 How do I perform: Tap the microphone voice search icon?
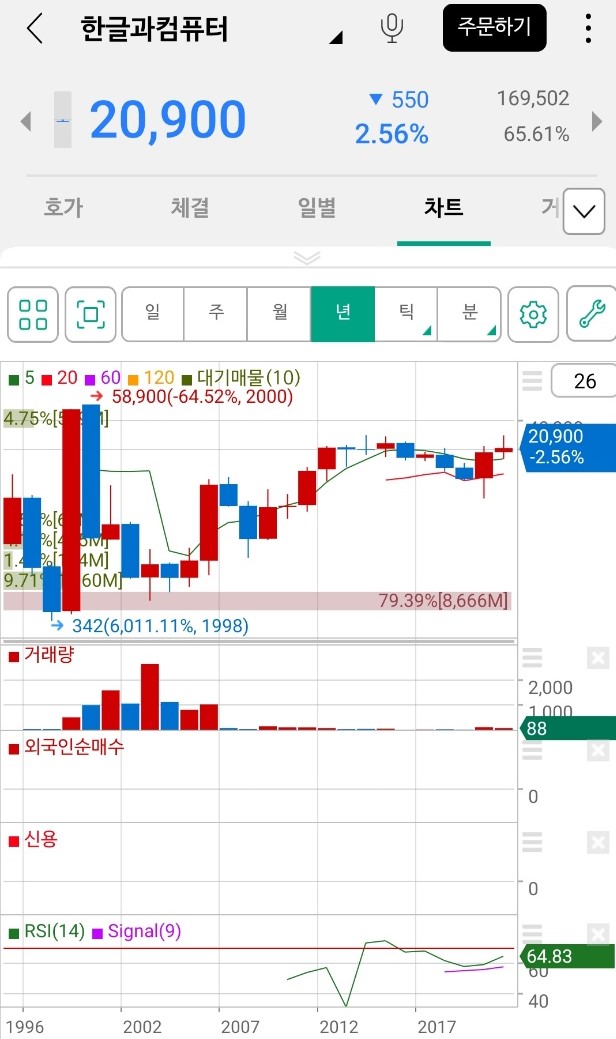click(391, 28)
